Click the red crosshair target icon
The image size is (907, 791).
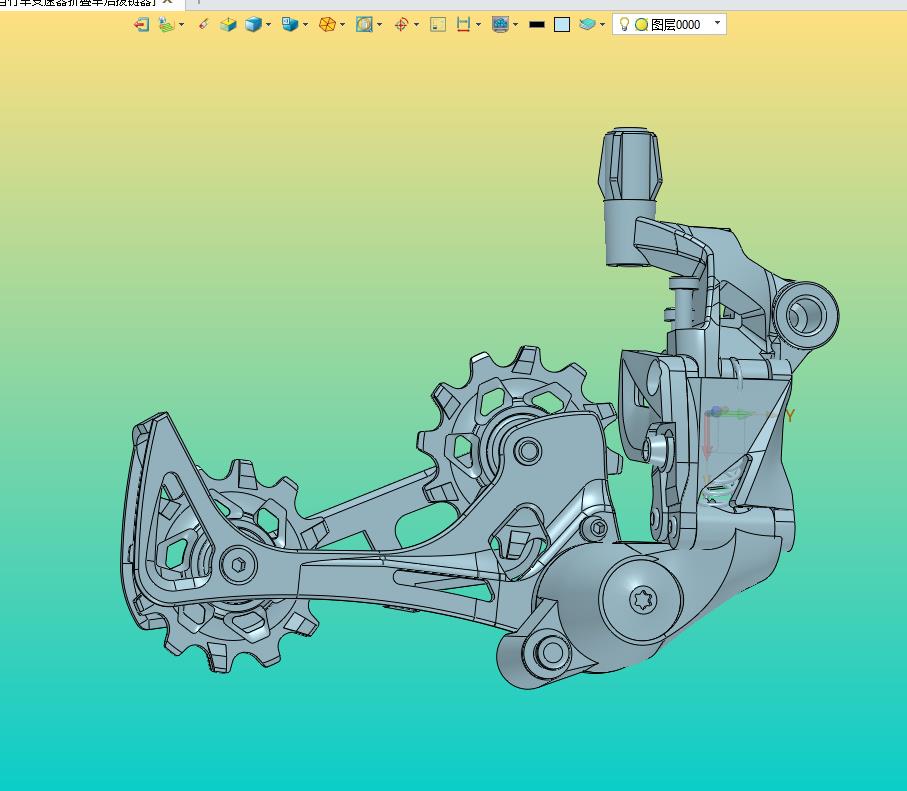(401, 24)
